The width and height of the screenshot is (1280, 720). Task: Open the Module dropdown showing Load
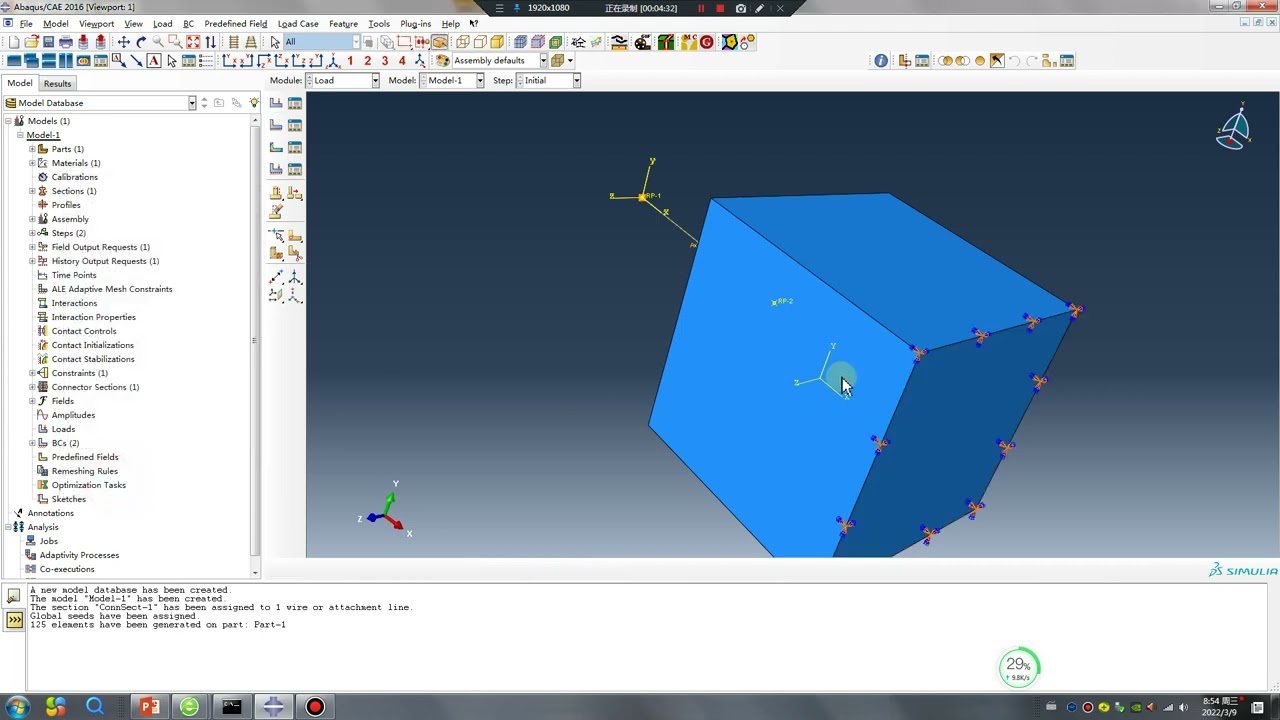tap(375, 81)
